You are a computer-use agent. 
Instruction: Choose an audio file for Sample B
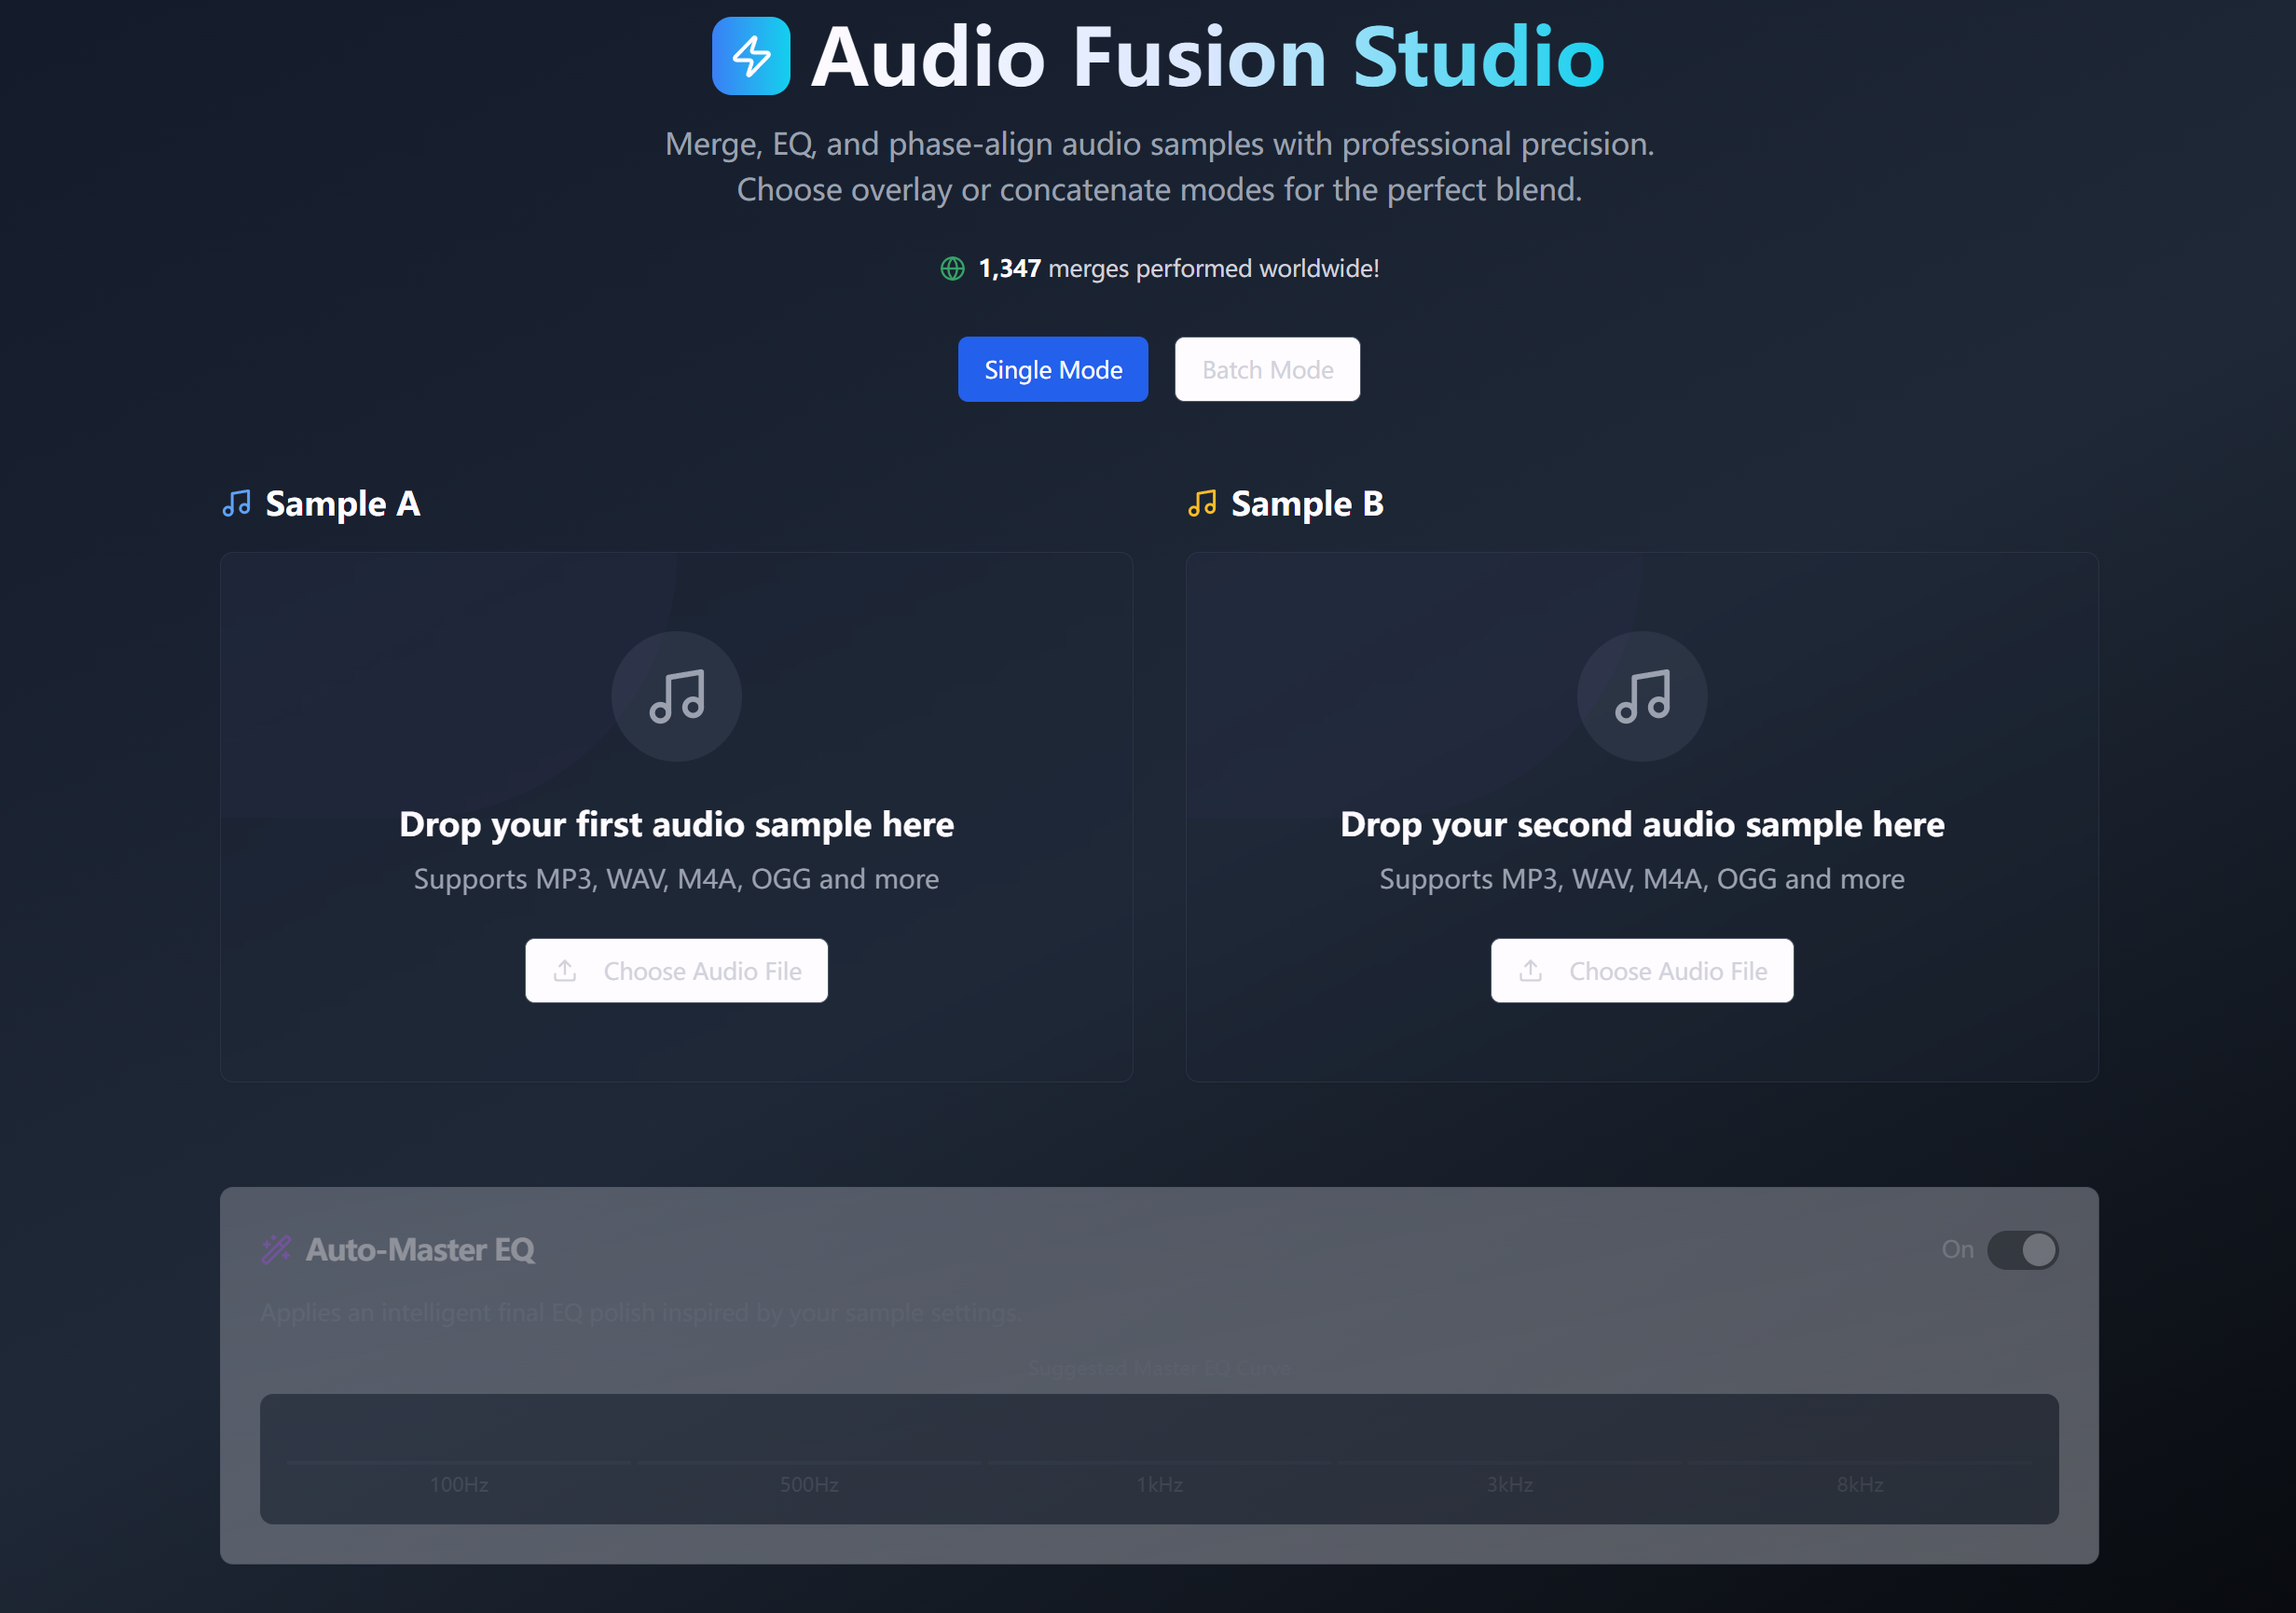[x=1665, y=970]
